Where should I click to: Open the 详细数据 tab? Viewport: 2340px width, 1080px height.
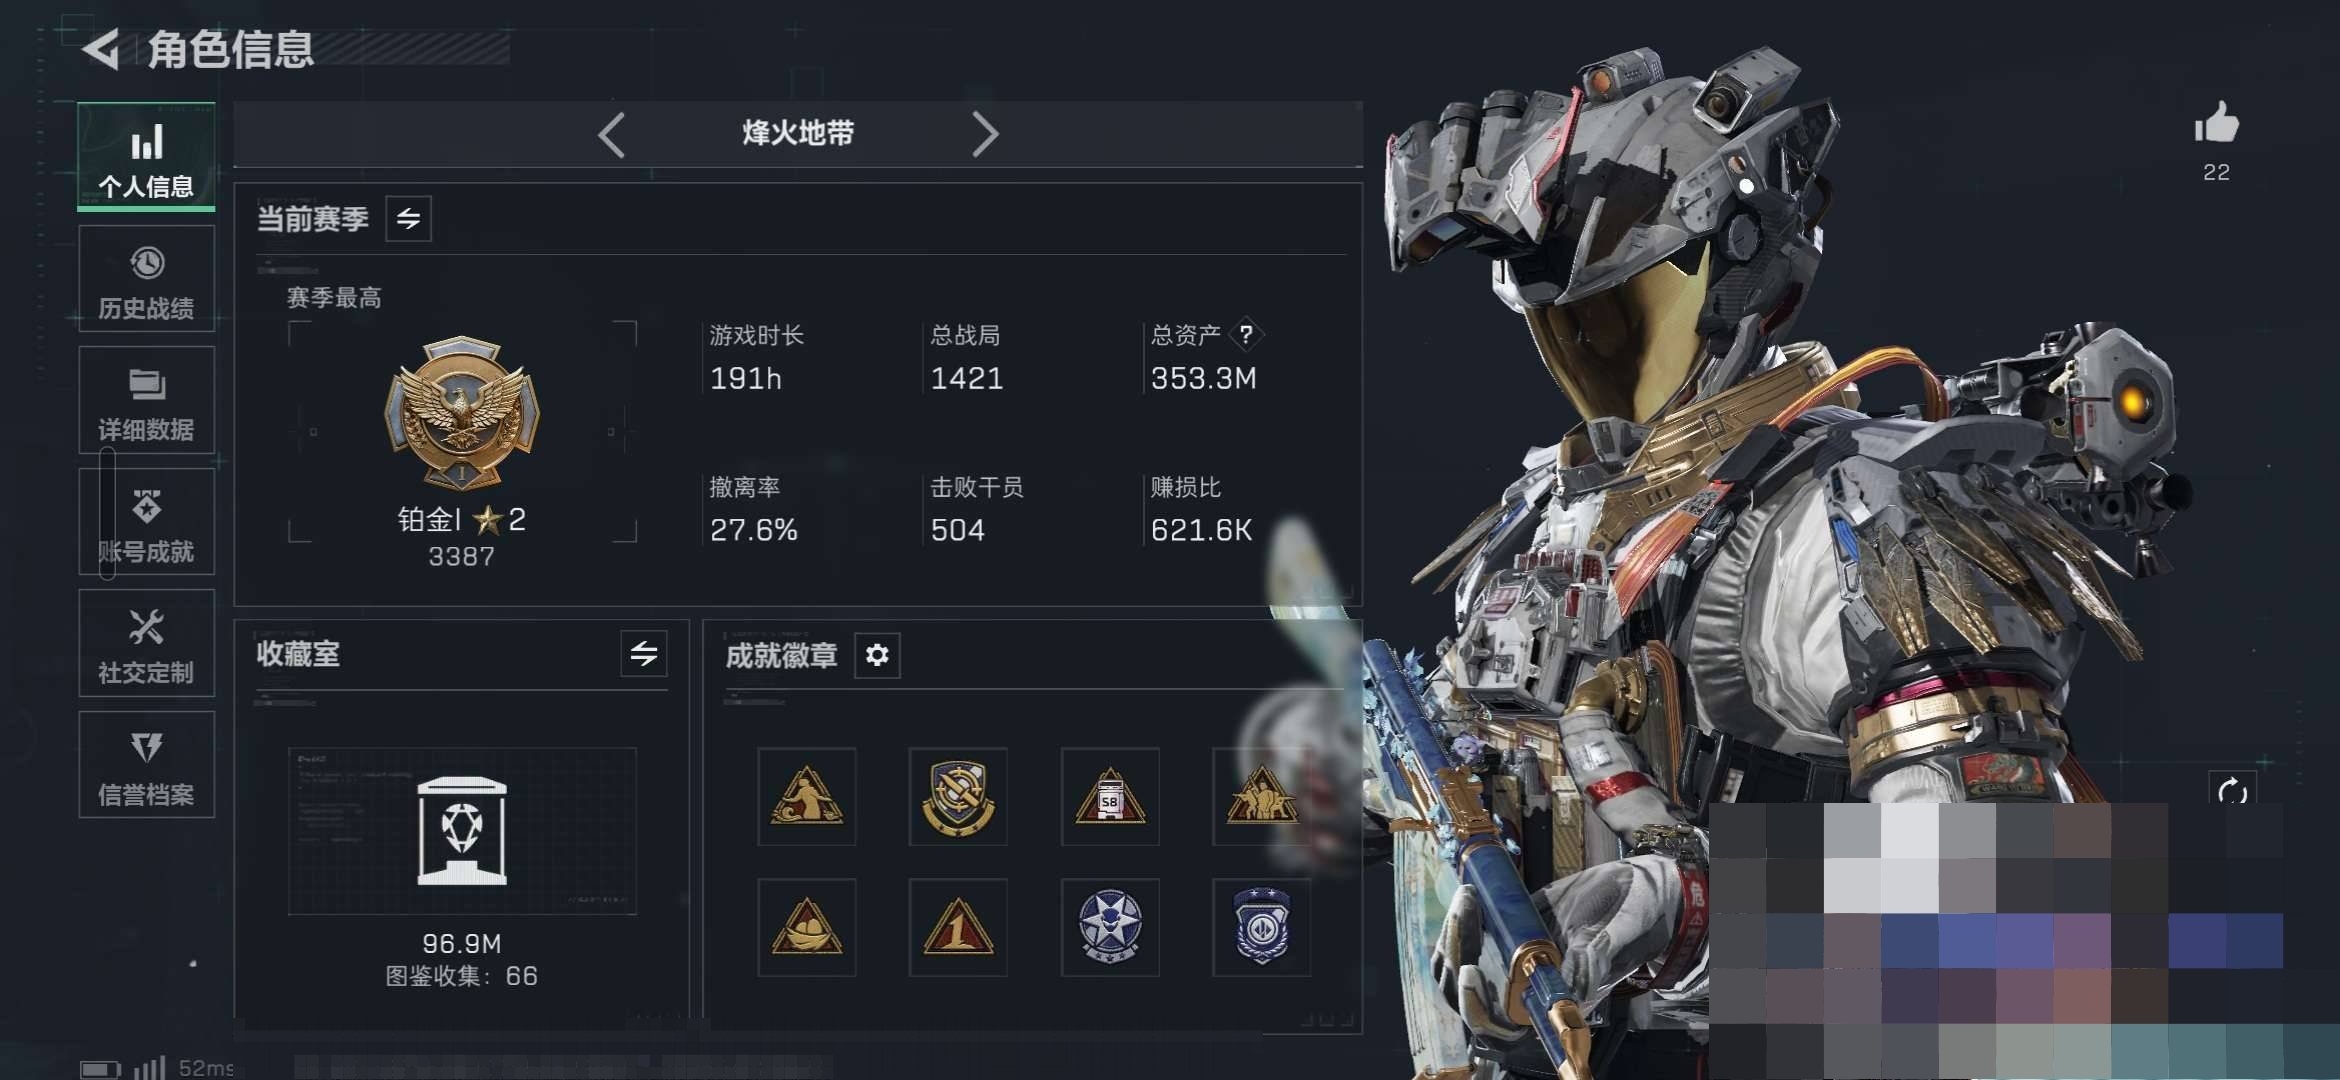point(147,400)
